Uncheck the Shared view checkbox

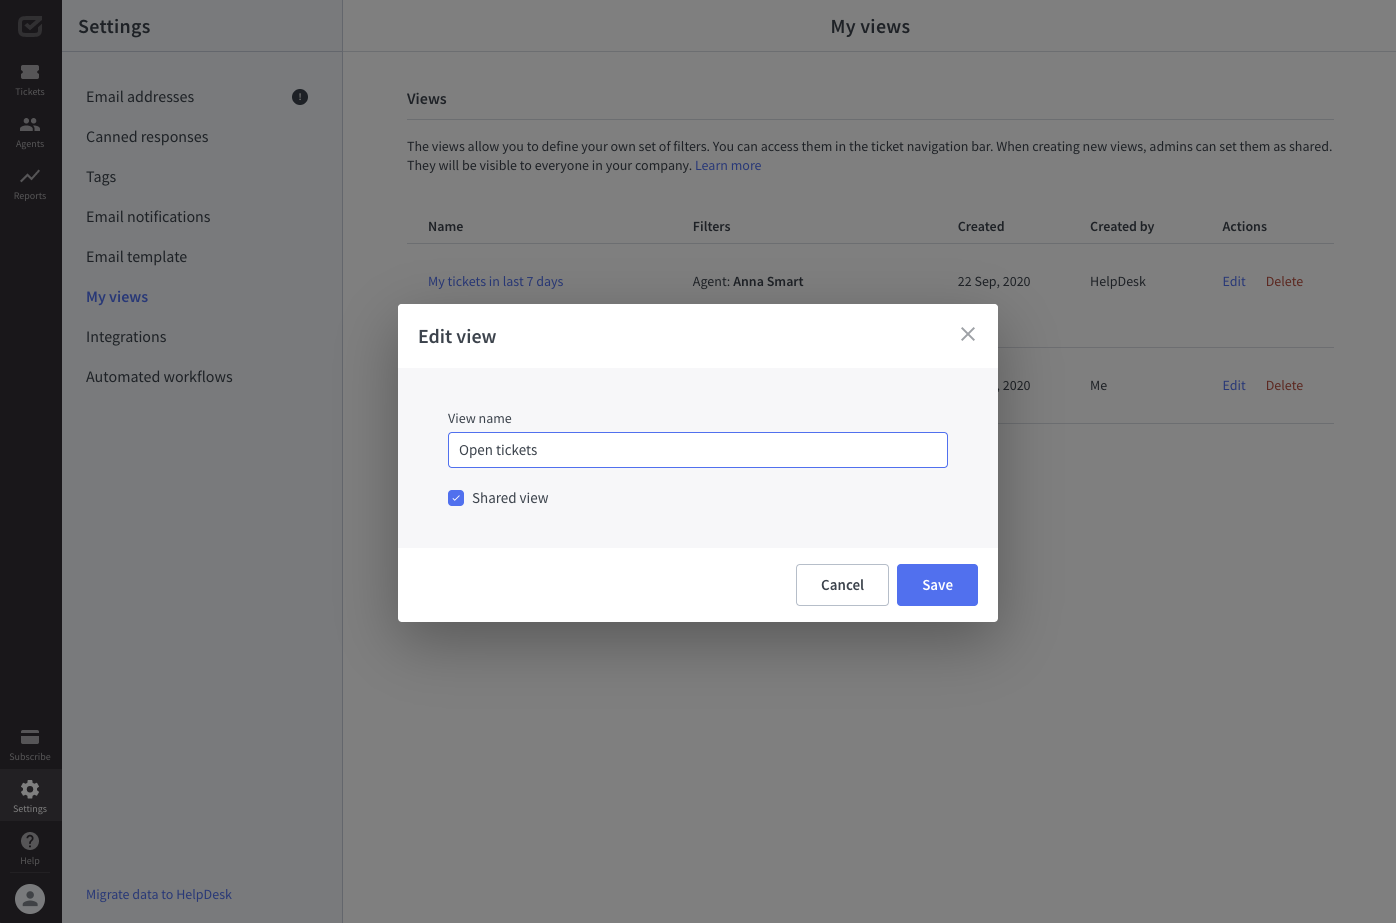[456, 497]
